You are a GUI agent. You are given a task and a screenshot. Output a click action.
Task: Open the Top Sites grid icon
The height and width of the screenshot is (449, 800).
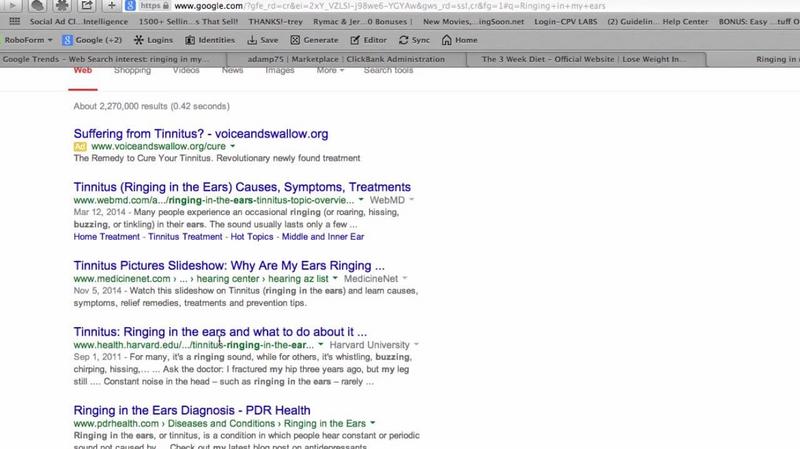click(x=14, y=21)
